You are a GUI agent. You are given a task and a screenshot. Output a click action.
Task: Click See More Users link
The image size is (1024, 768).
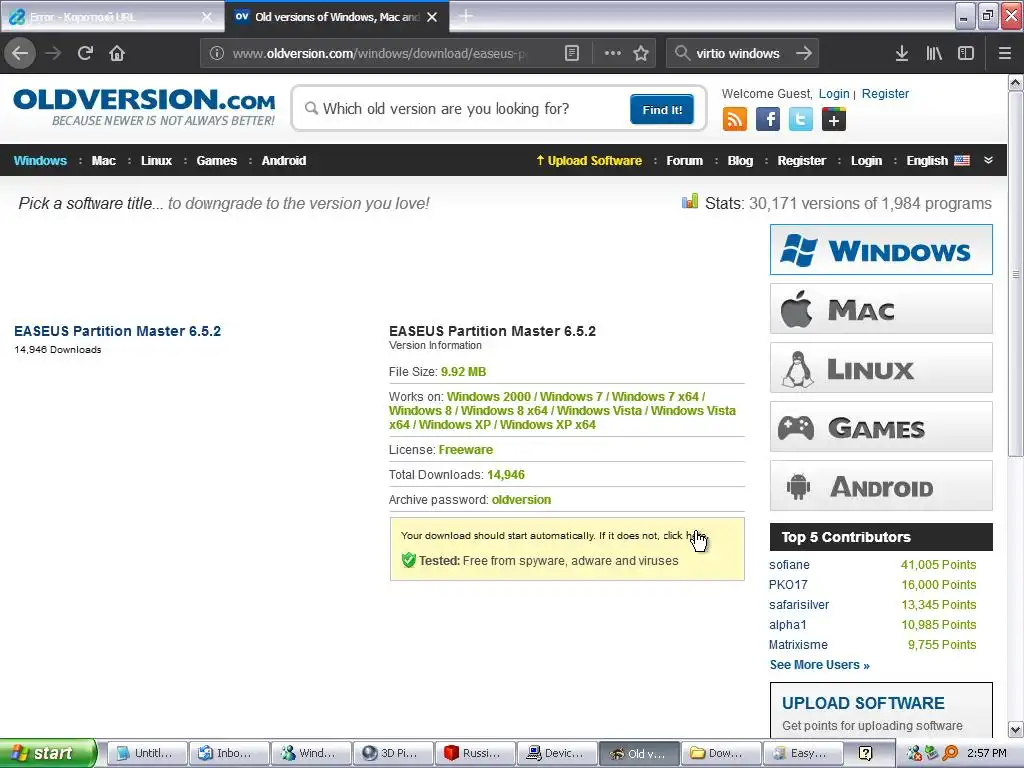(x=819, y=665)
